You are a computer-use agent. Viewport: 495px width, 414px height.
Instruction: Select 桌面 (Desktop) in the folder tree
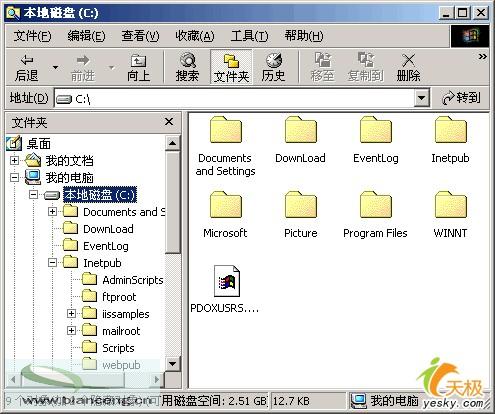(x=39, y=144)
